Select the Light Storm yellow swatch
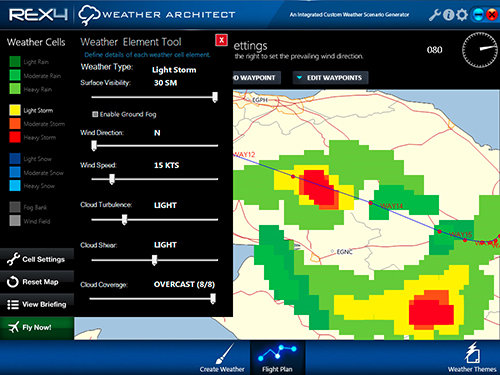 pos(15,110)
